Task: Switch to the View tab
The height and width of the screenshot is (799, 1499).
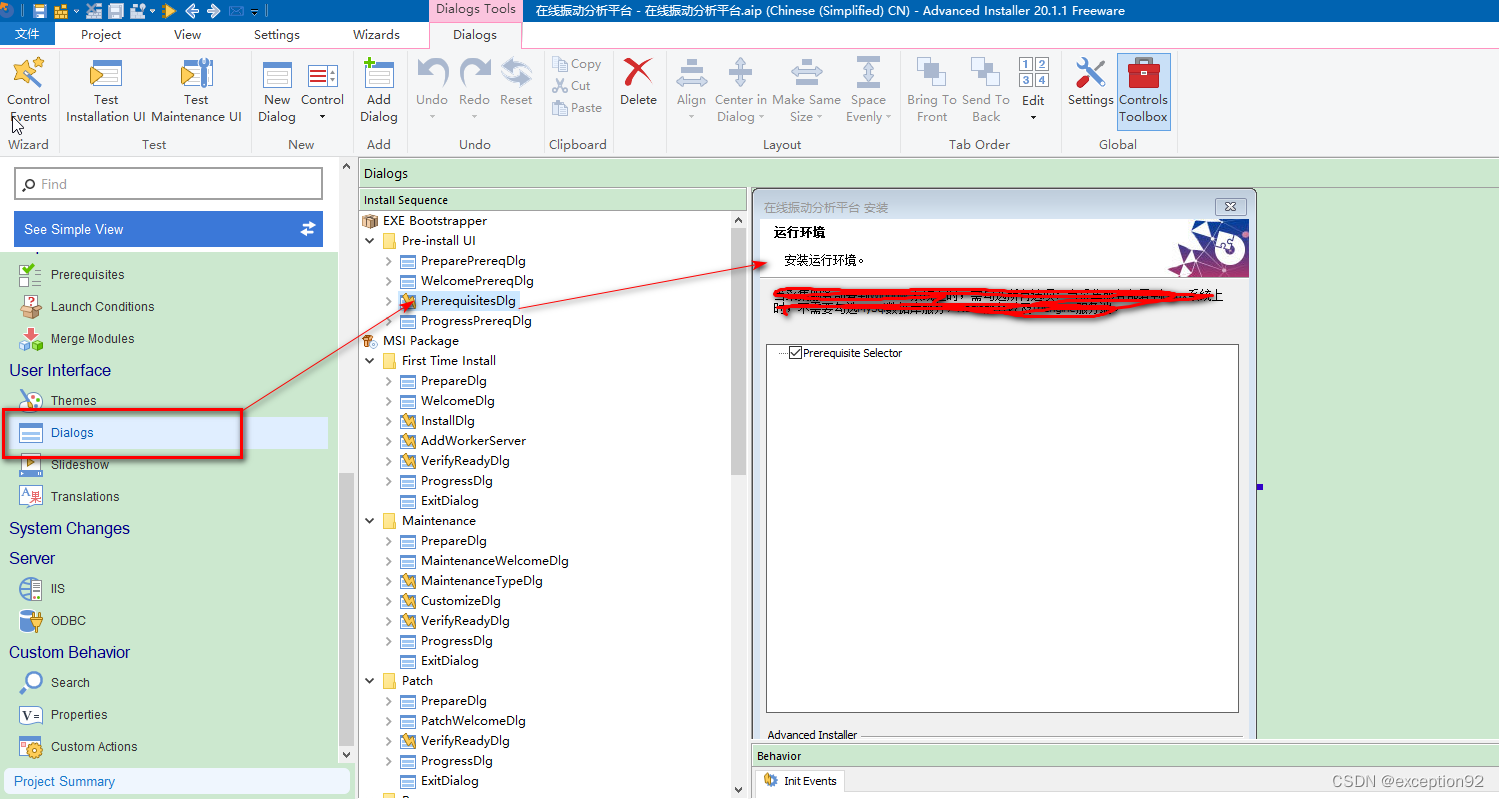Action: [x=187, y=34]
